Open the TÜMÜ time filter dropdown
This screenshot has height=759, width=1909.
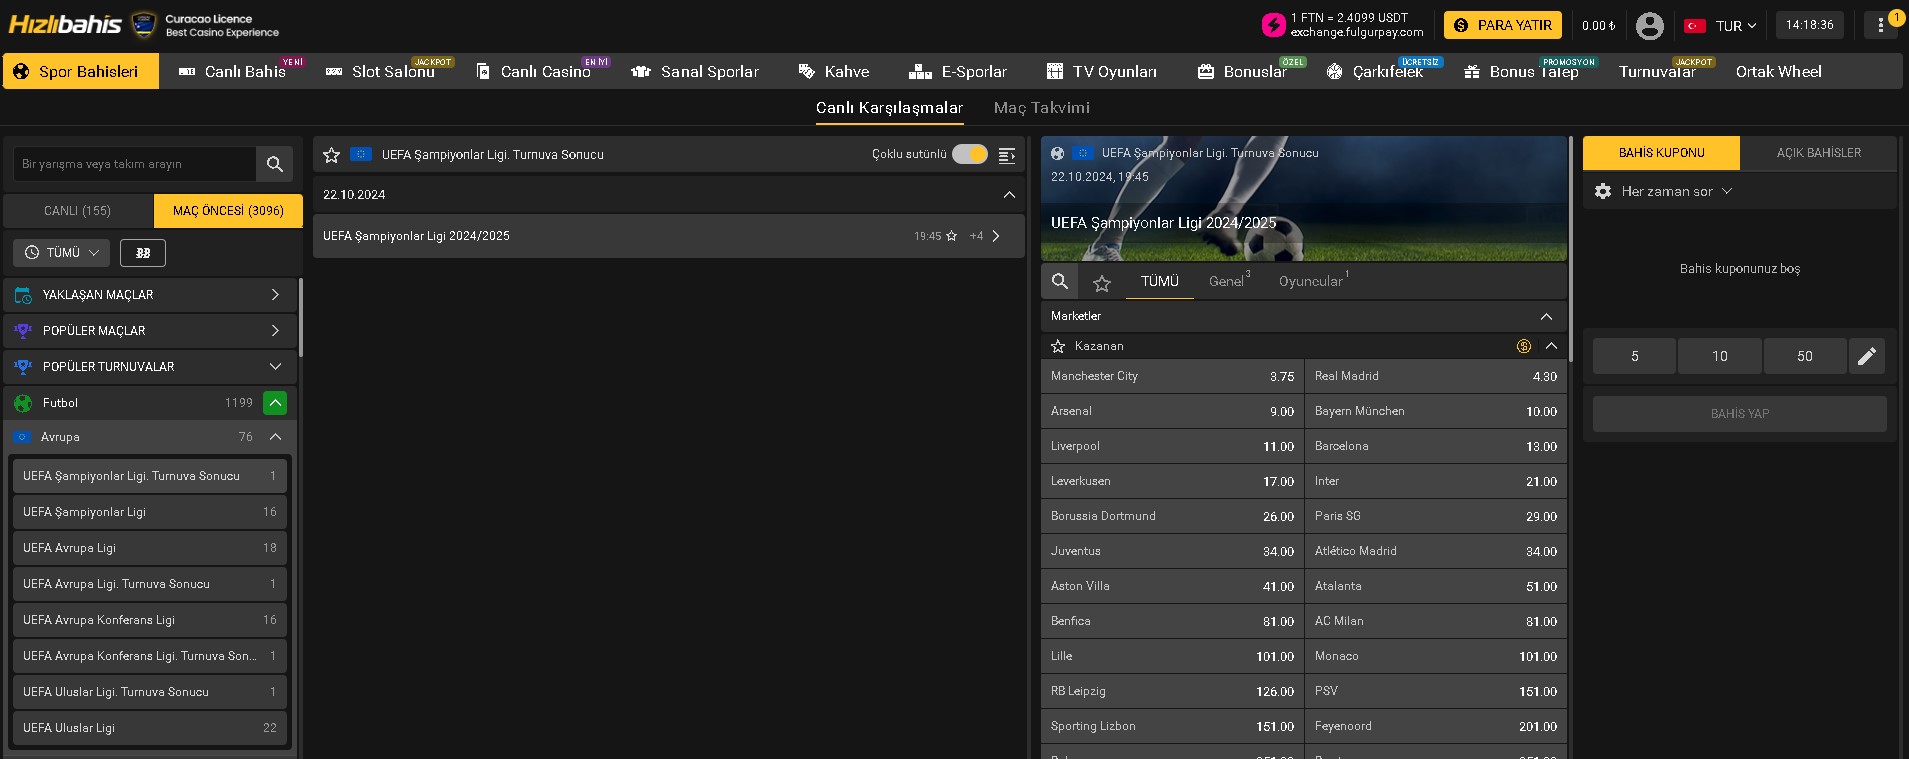tap(62, 253)
